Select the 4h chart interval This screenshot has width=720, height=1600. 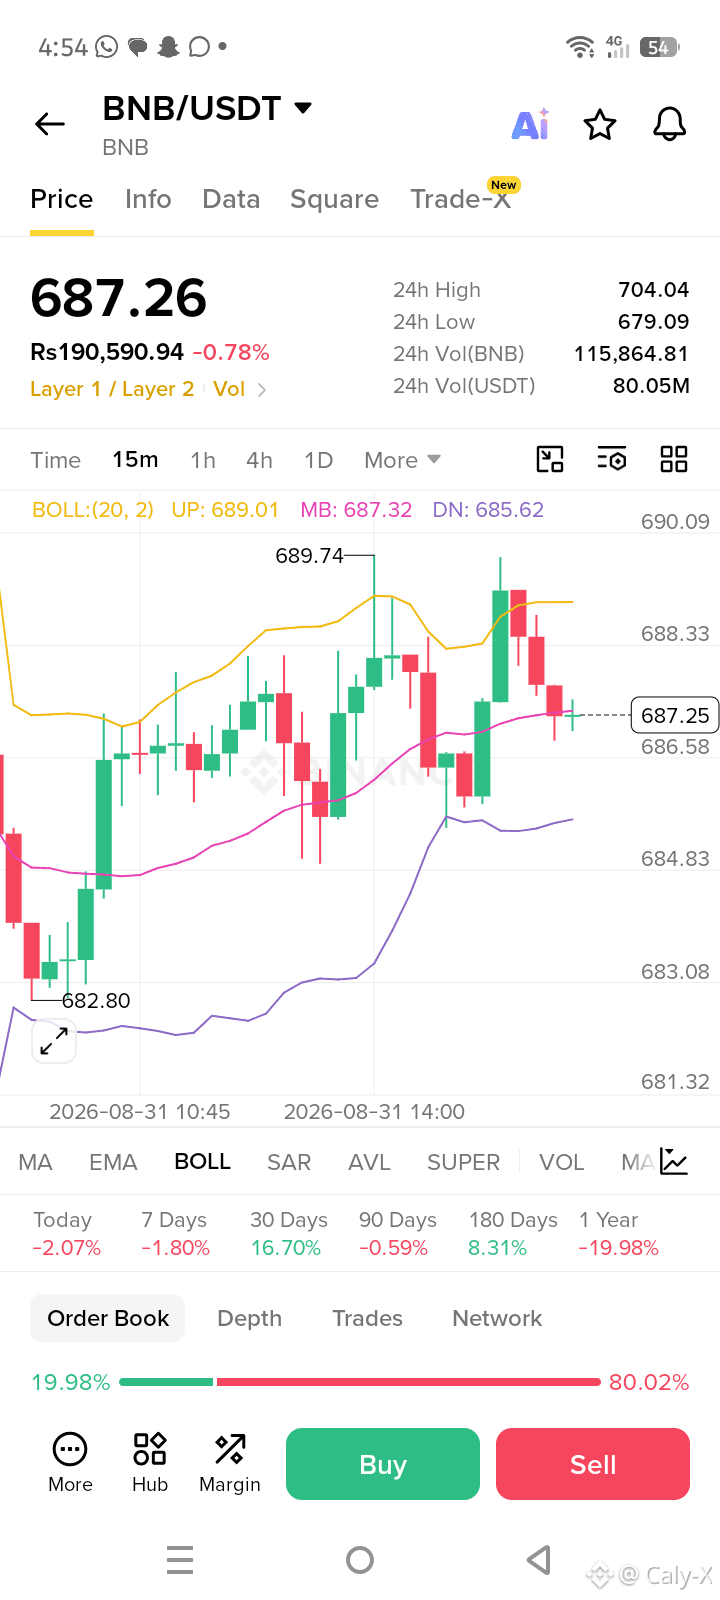tap(259, 460)
